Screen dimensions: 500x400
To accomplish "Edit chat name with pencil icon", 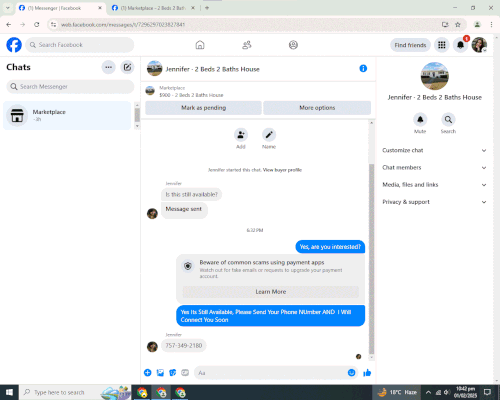I will pos(269,135).
